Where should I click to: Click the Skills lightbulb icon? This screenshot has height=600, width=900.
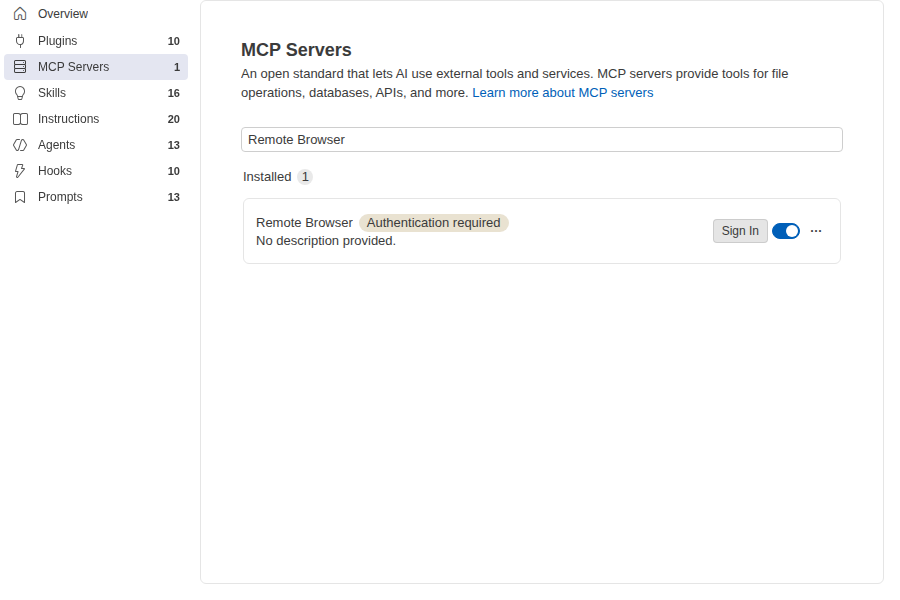point(20,93)
